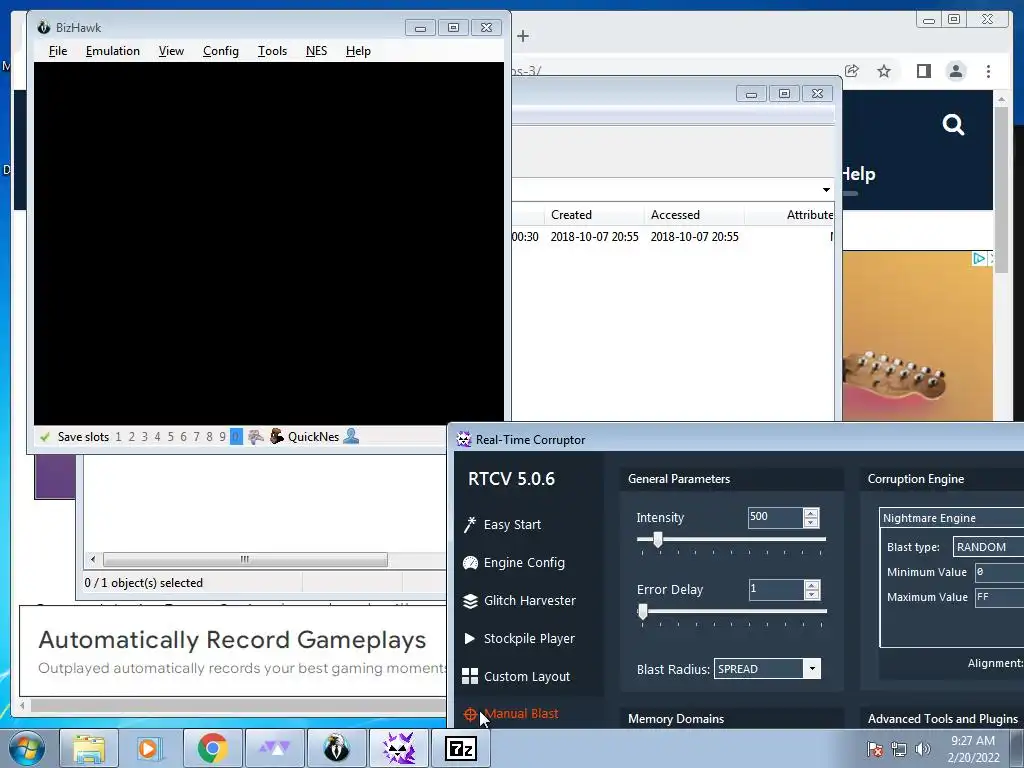Viewport: 1024px width, 768px height.
Task: Sort by the Accessed column header
Action: click(694, 215)
